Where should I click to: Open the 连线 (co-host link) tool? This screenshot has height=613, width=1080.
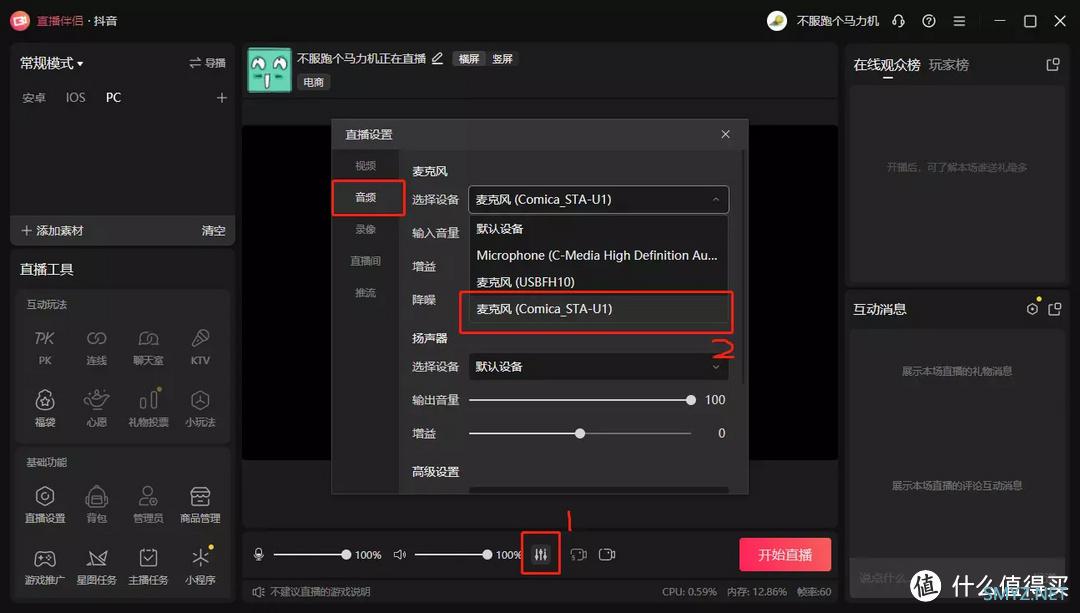(96, 347)
